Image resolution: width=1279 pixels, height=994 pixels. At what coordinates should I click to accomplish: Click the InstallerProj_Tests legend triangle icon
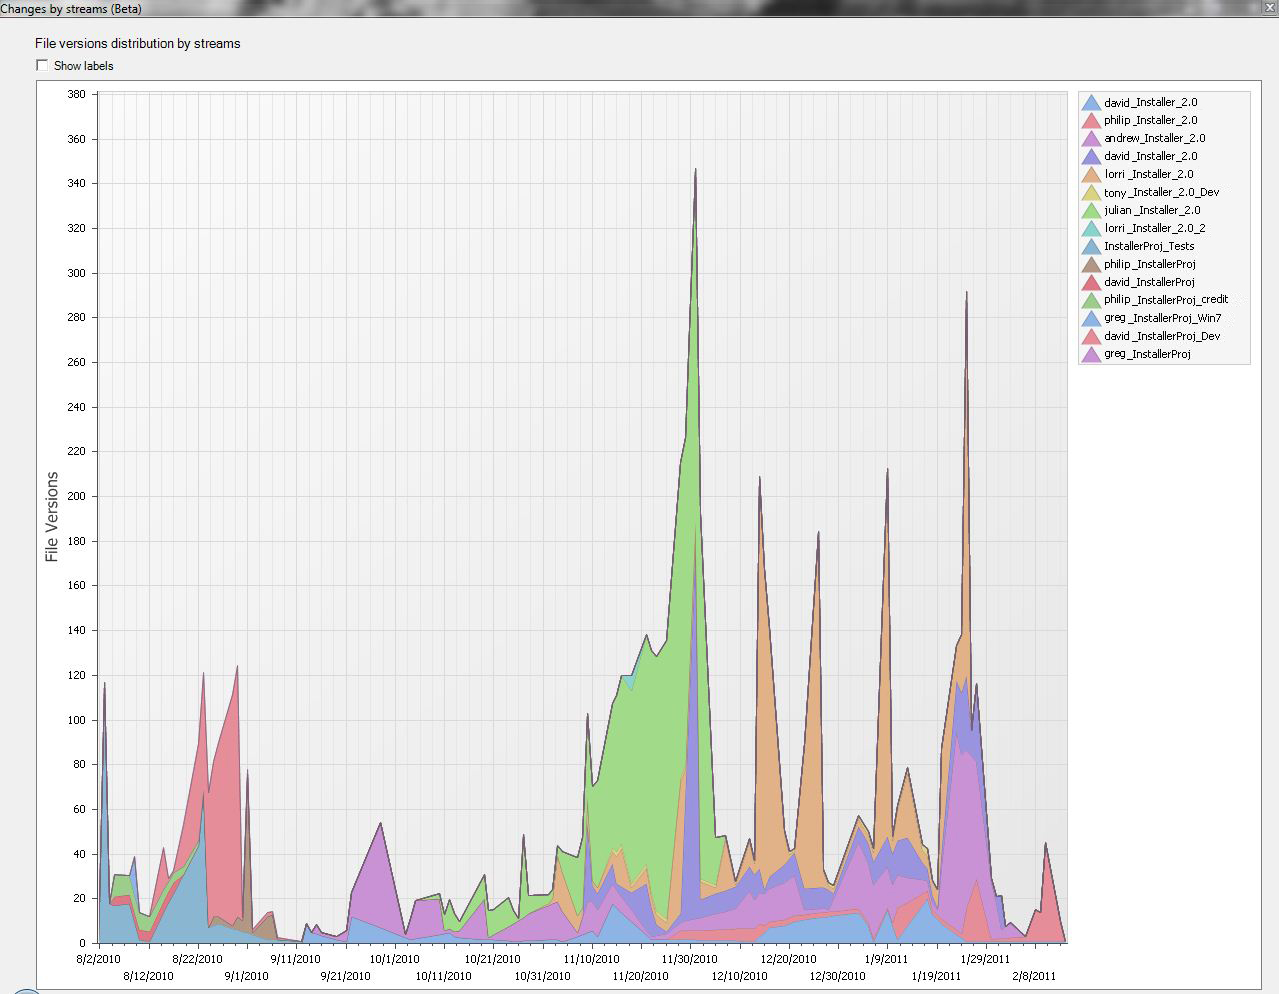click(1091, 247)
